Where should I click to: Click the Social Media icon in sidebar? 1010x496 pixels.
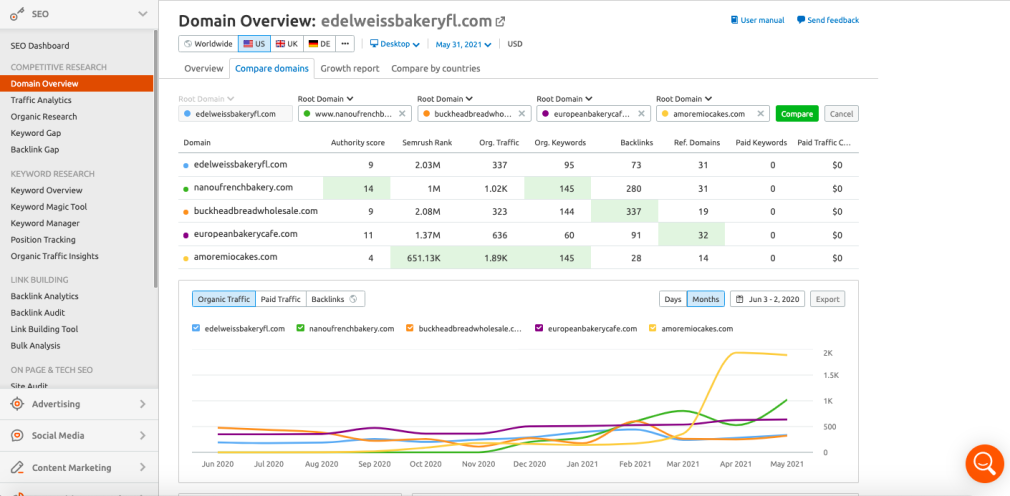pos(16,436)
